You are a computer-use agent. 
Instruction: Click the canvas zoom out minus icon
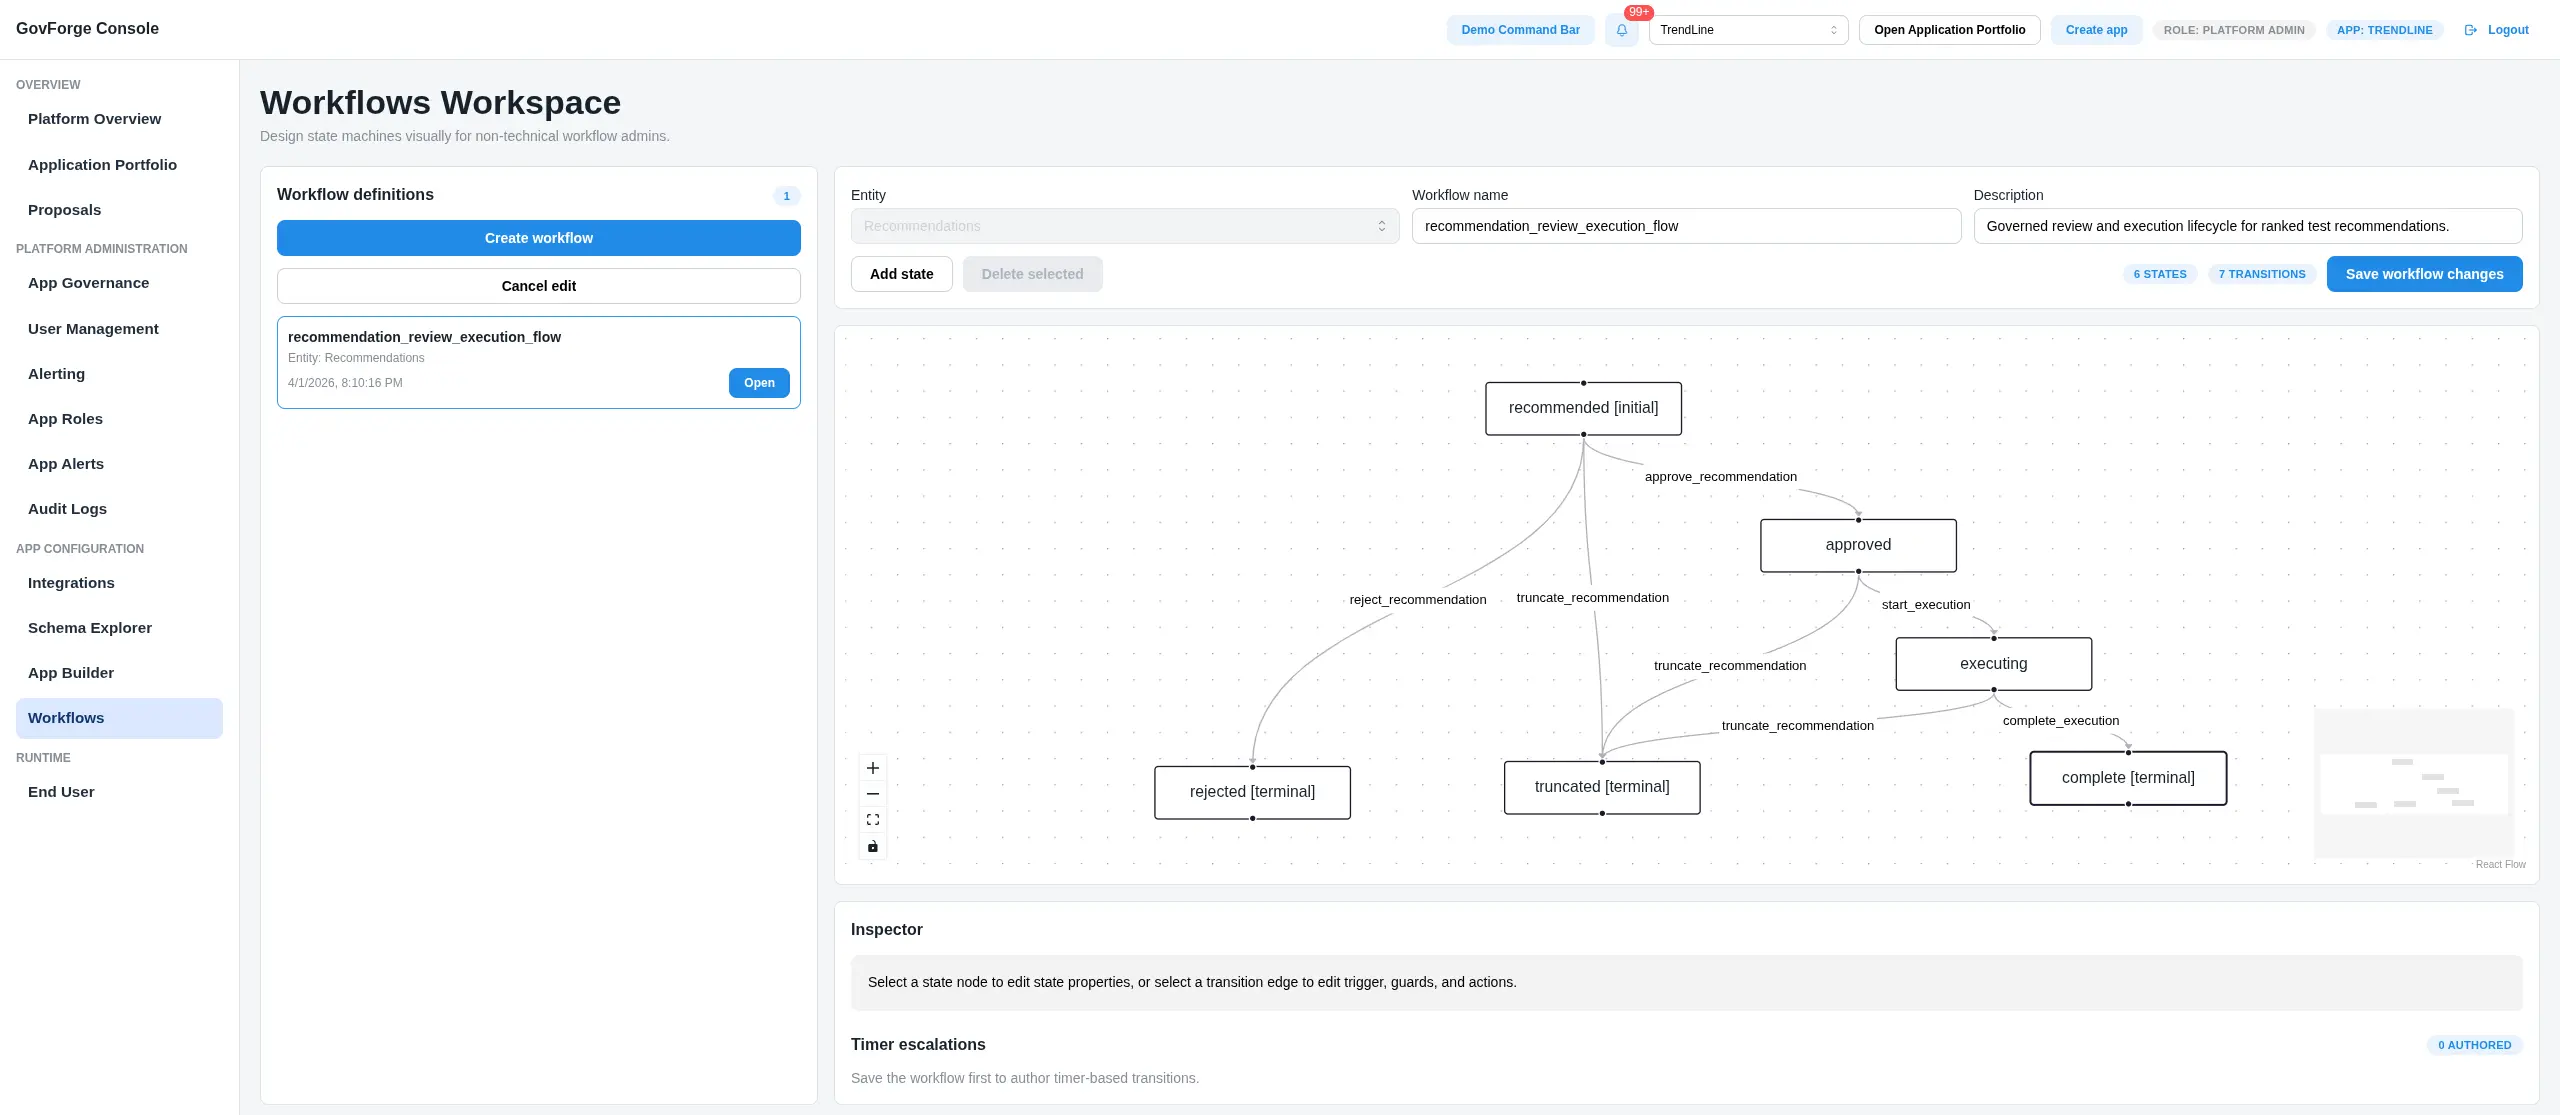pyautogui.click(x=873, y=794)
